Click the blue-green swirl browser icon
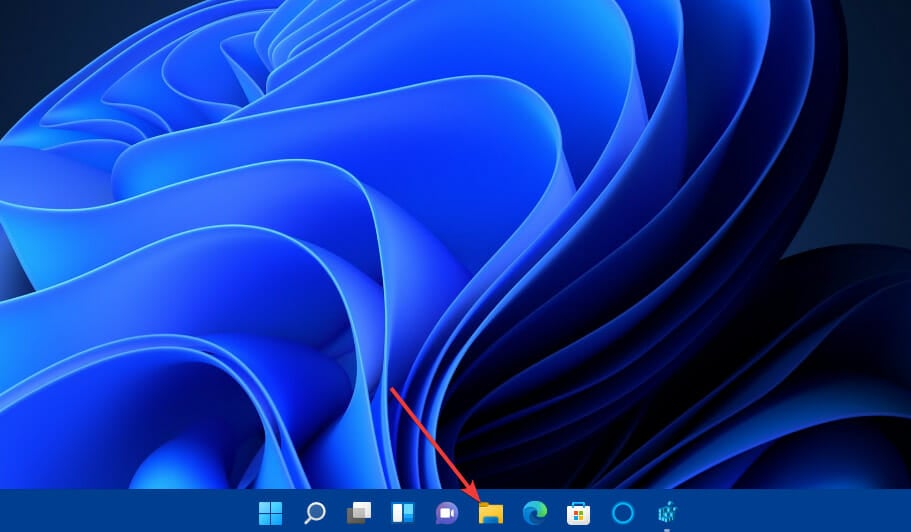 (535, 513)
